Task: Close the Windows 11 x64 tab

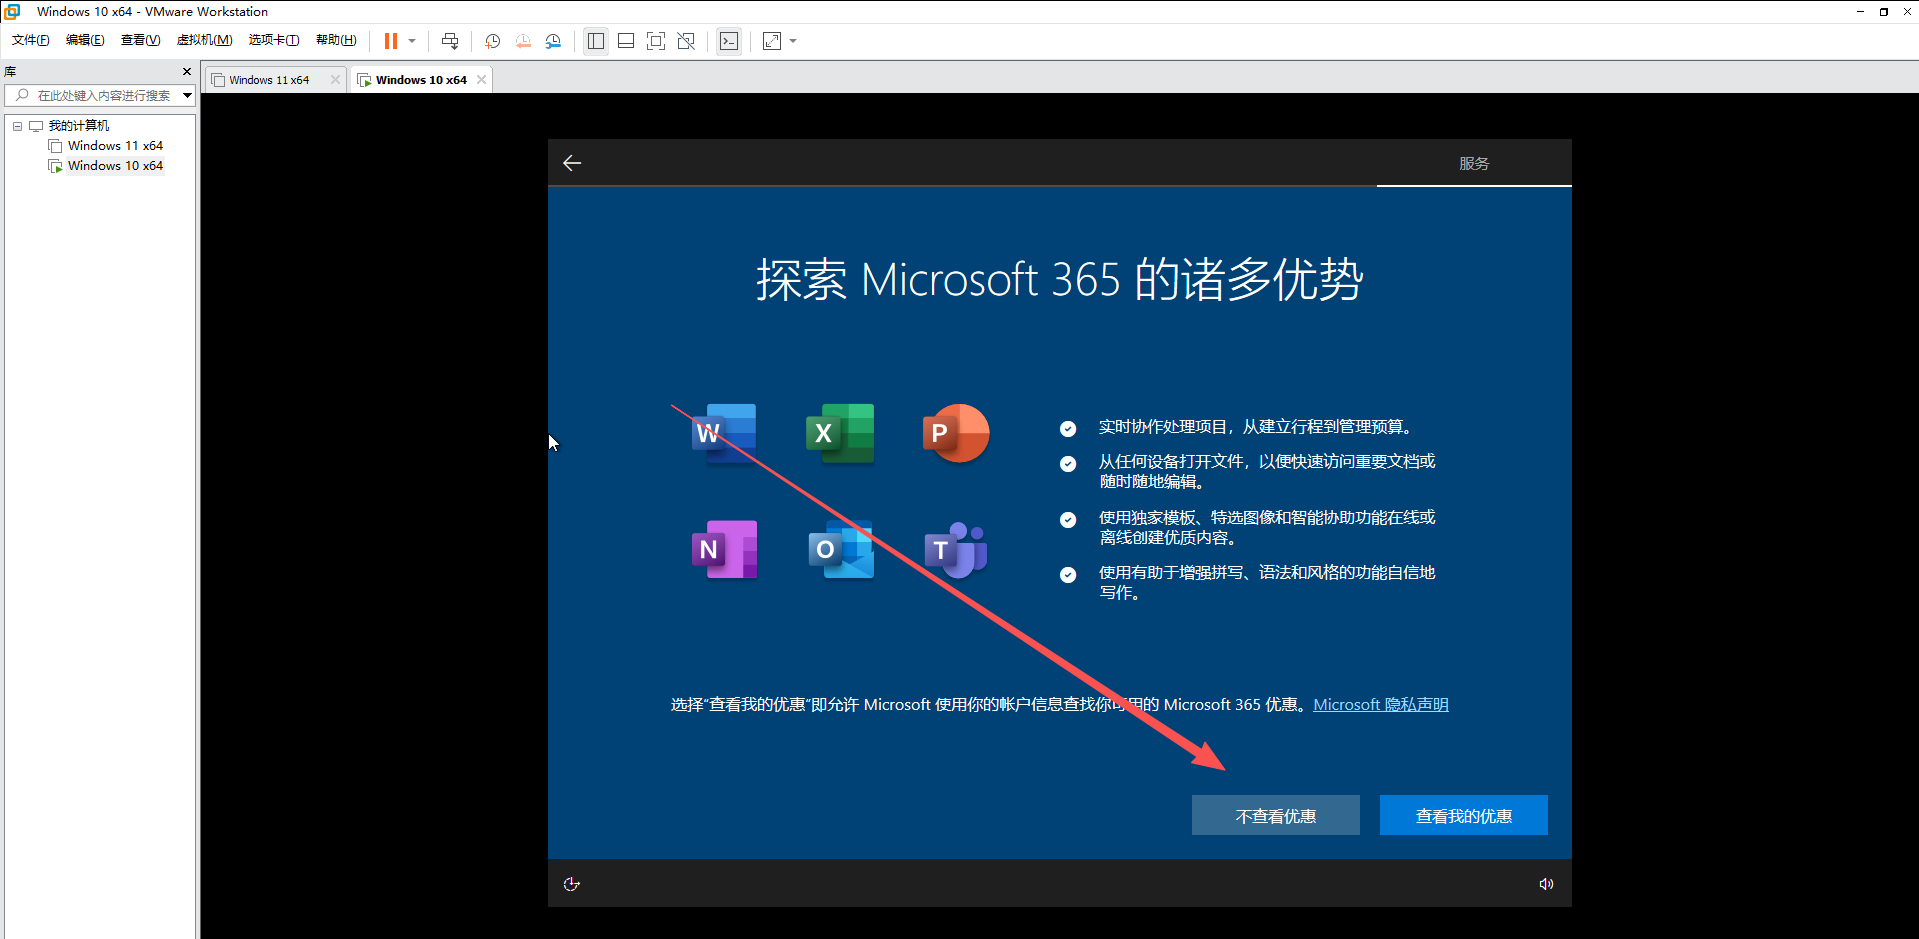Action: (335, 80)
